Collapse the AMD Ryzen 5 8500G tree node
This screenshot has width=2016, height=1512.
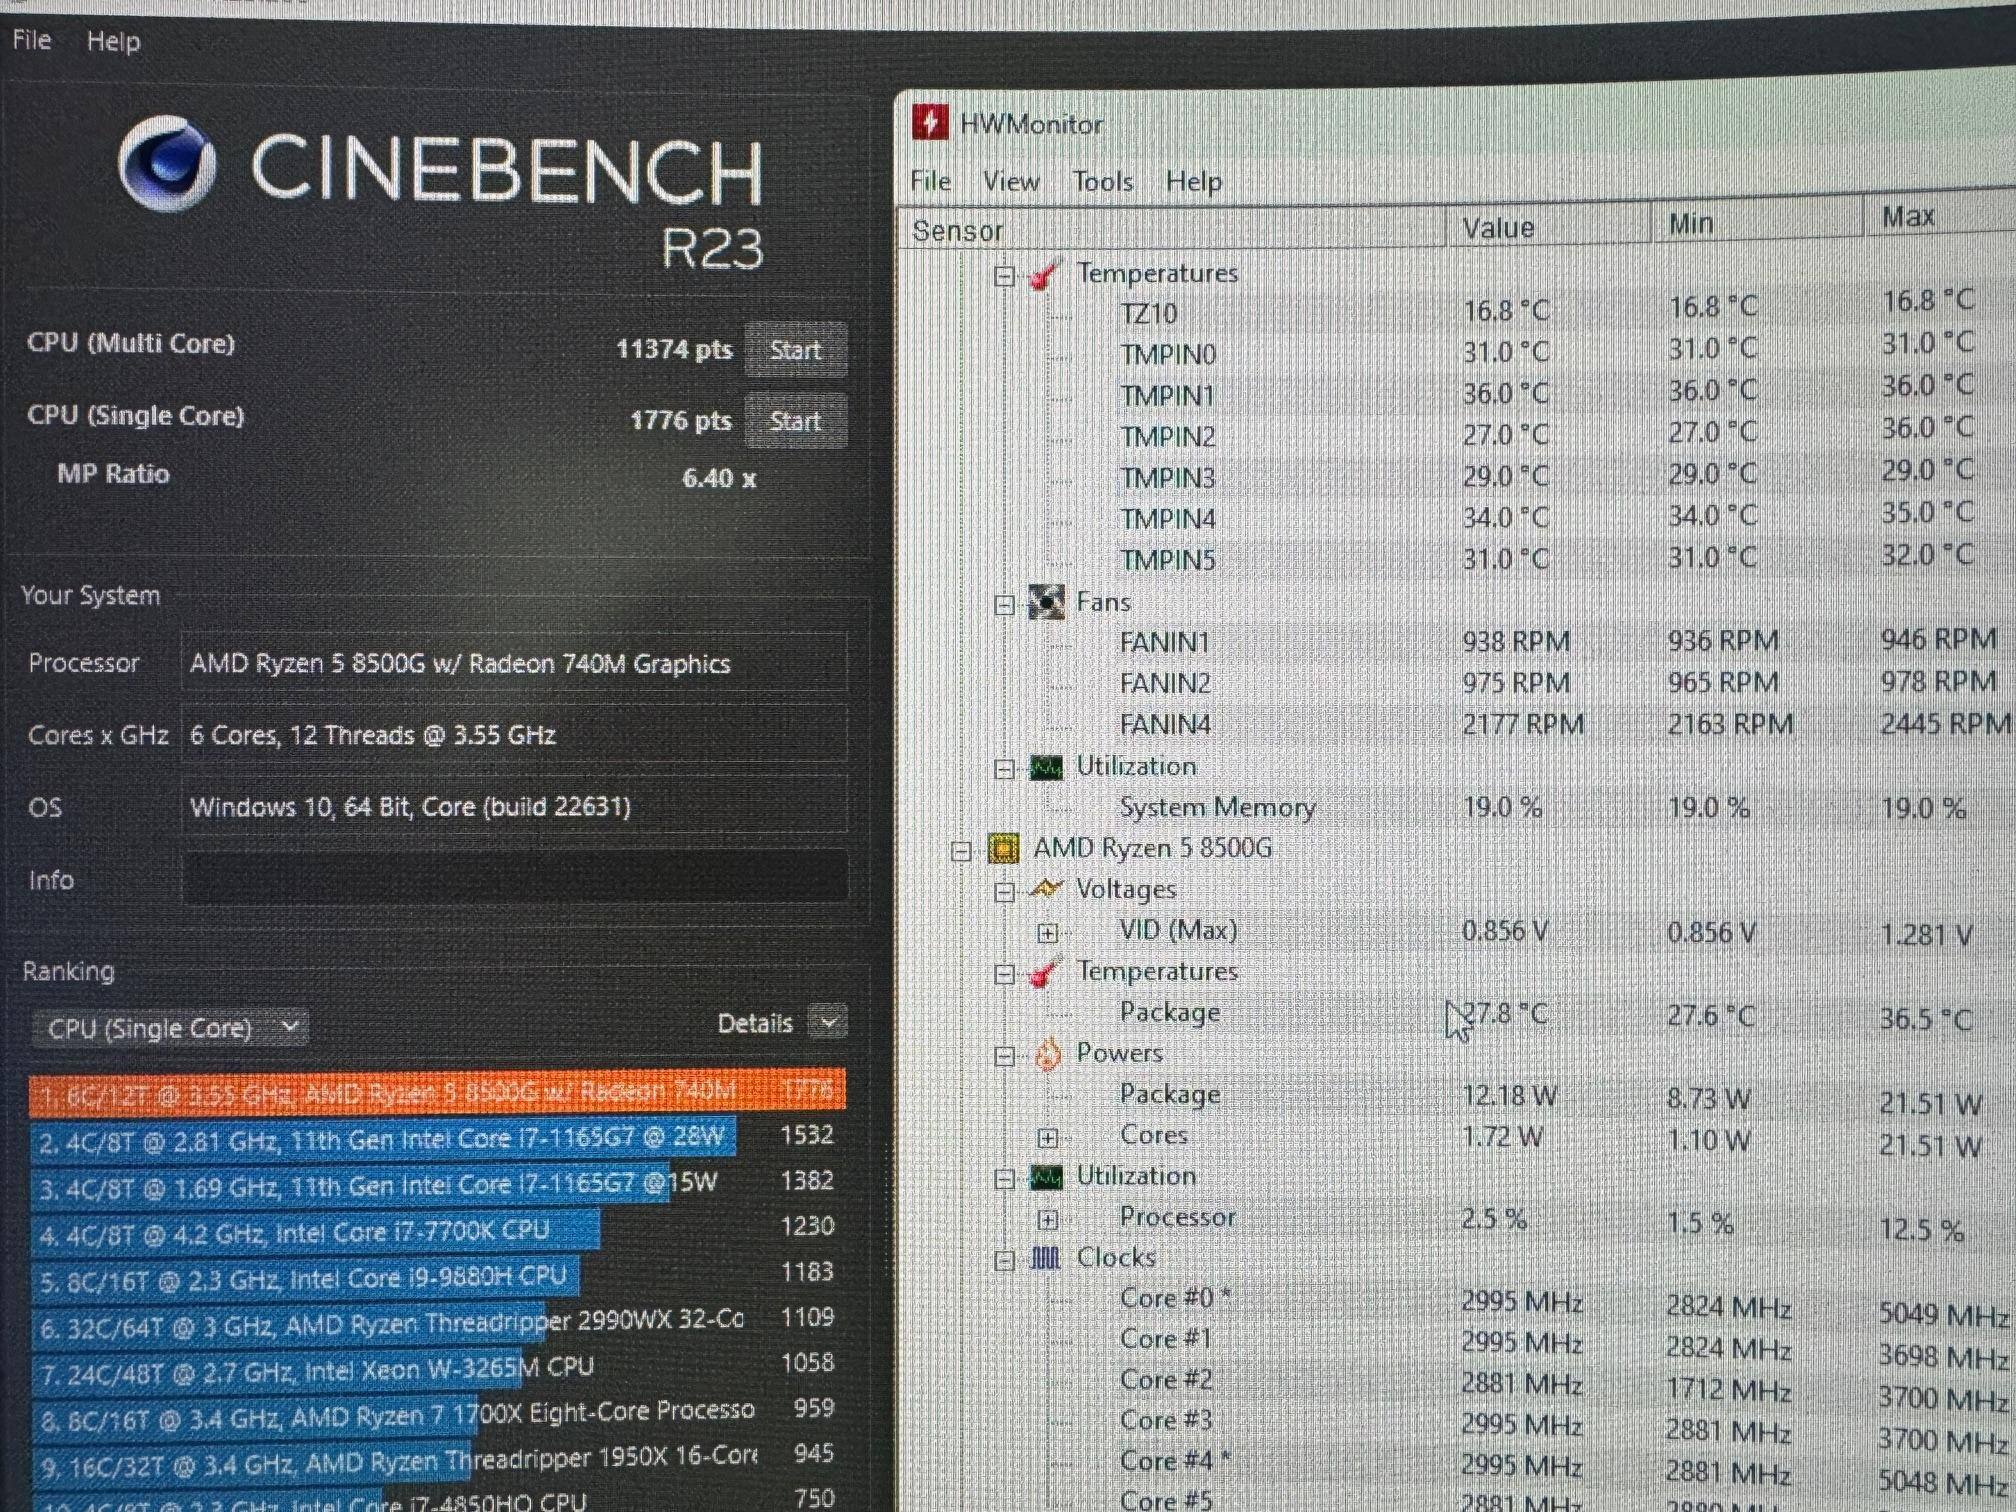coord(961,851)
